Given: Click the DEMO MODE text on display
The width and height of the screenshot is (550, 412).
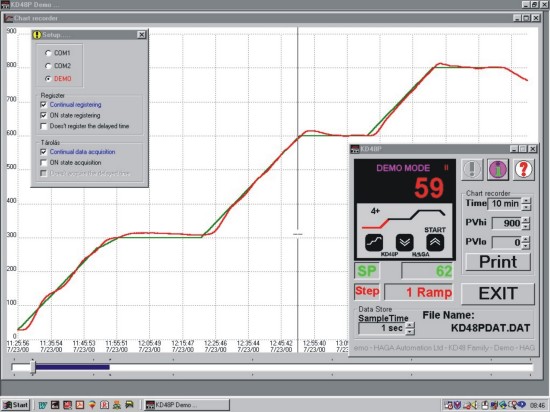Looking at the screenshot, I should coord(403,168).
